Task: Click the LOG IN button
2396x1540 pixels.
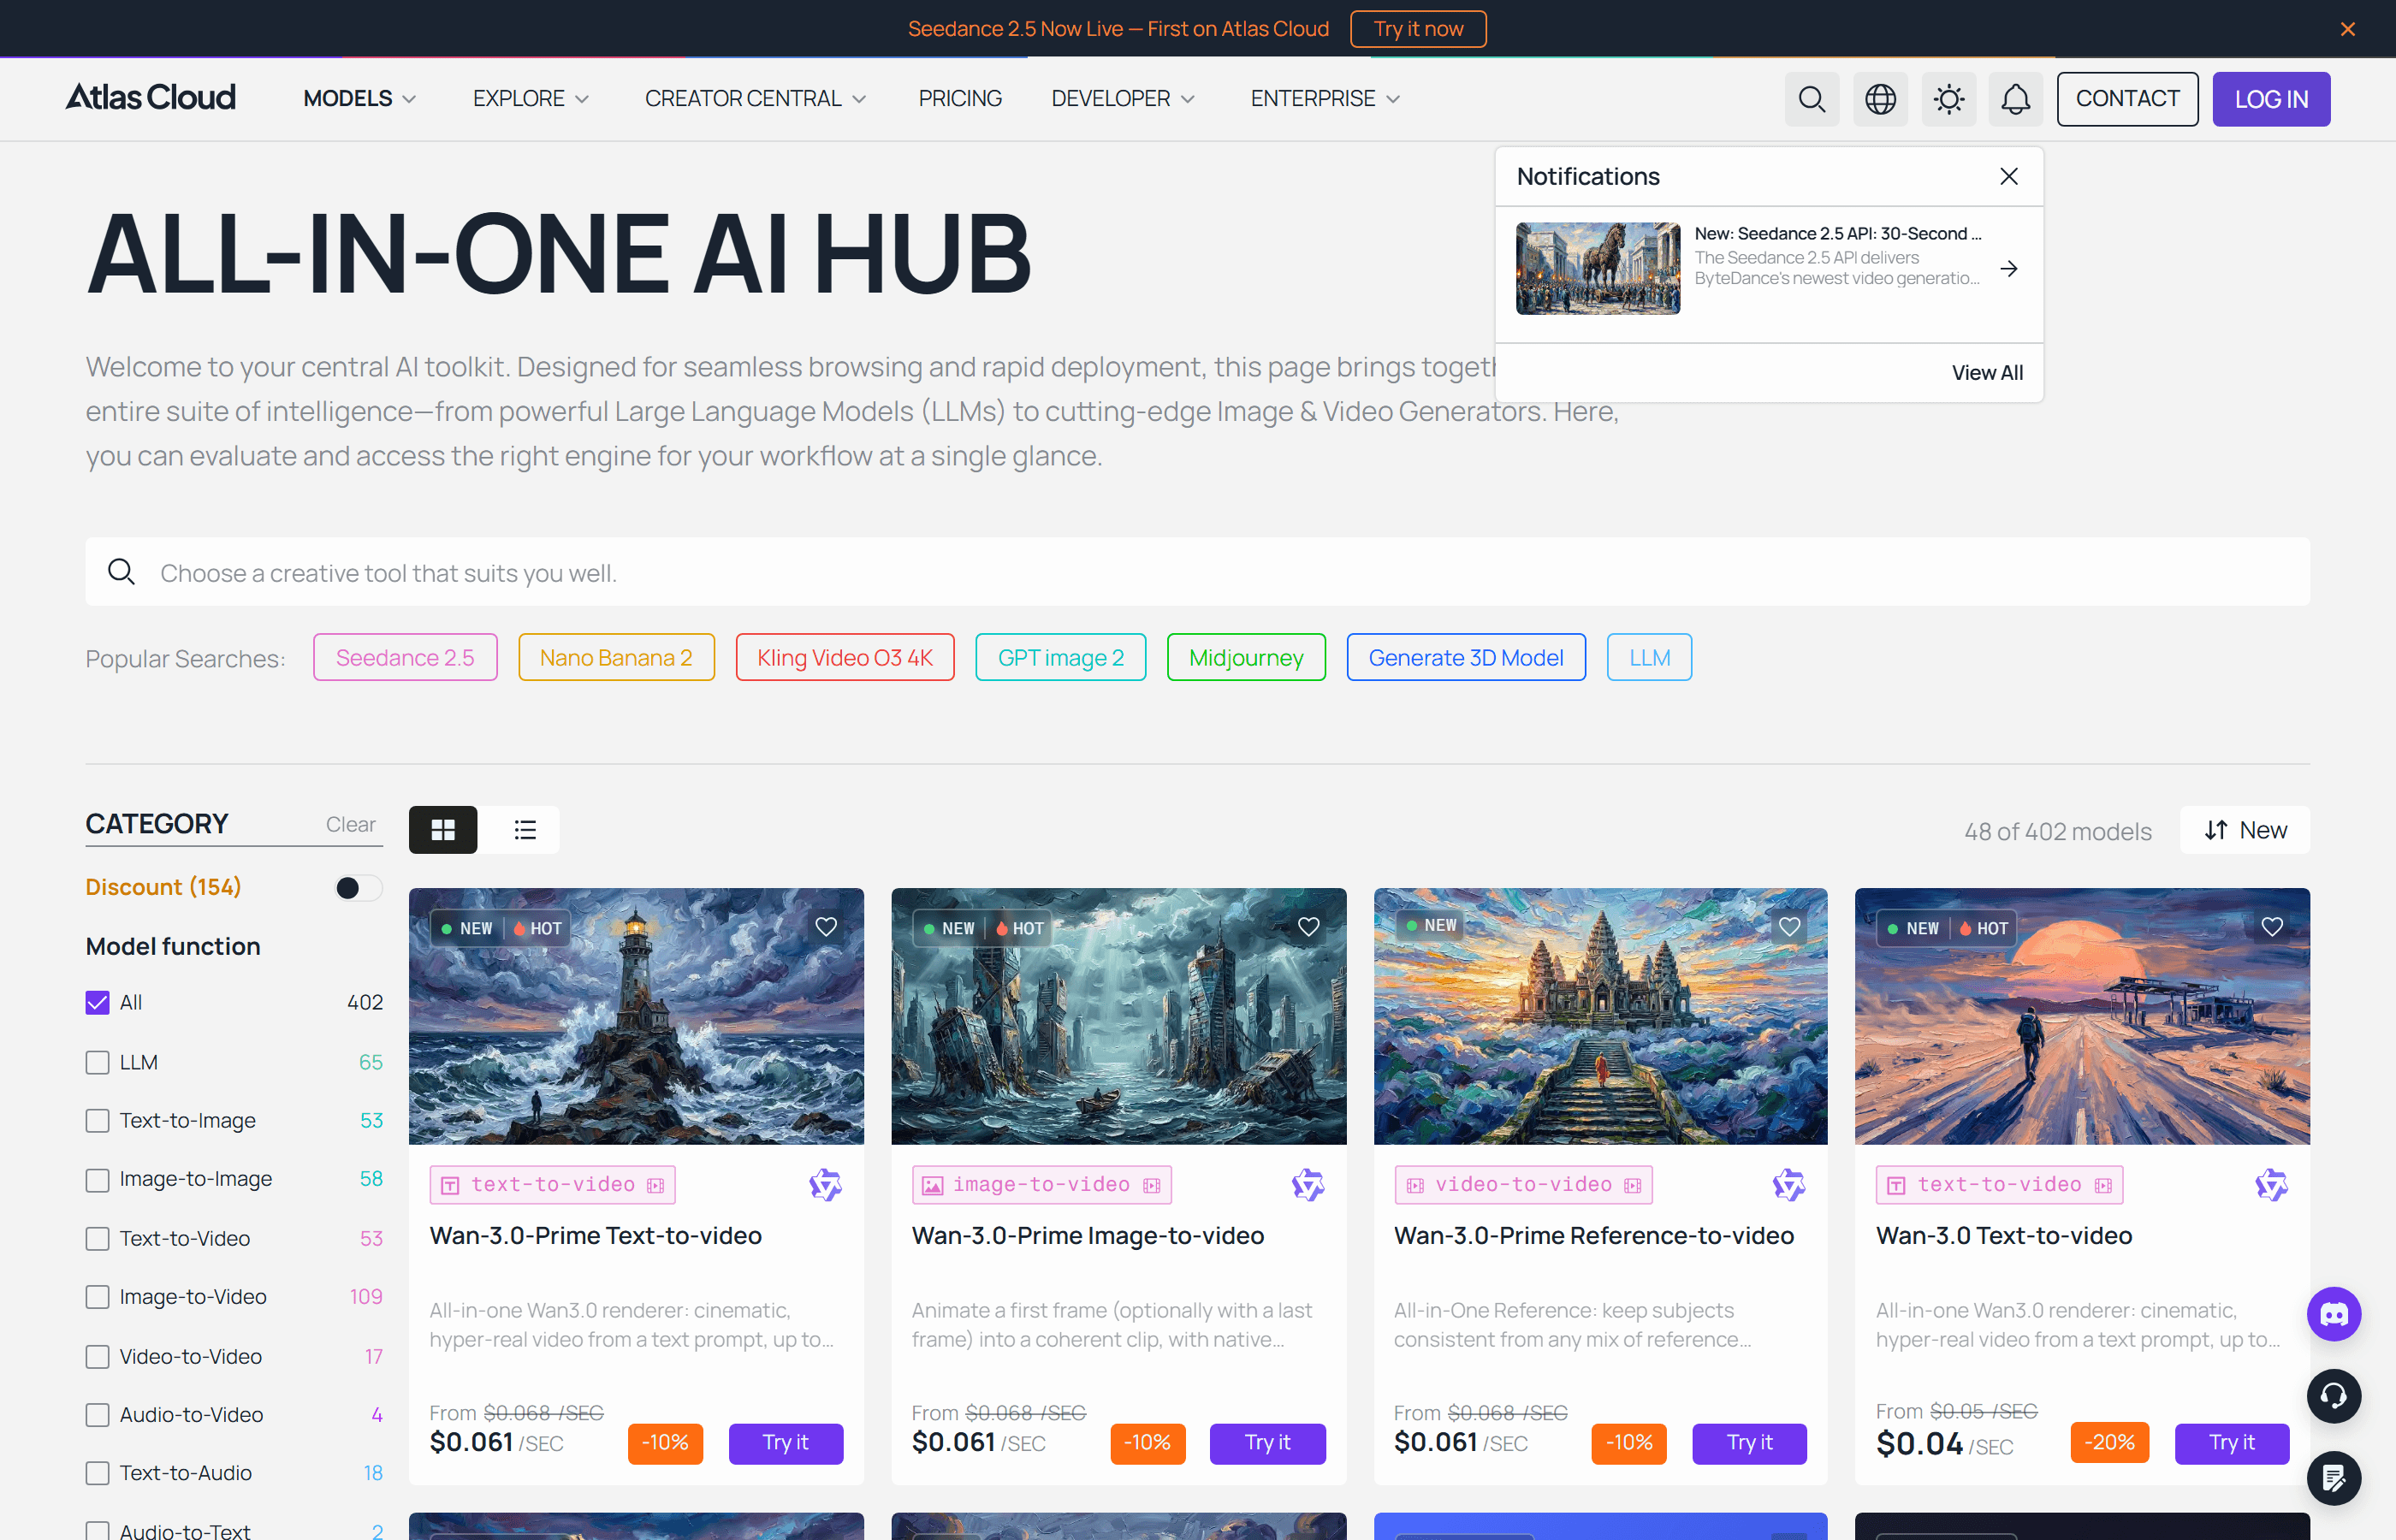Action: (x=2271, y=99)
